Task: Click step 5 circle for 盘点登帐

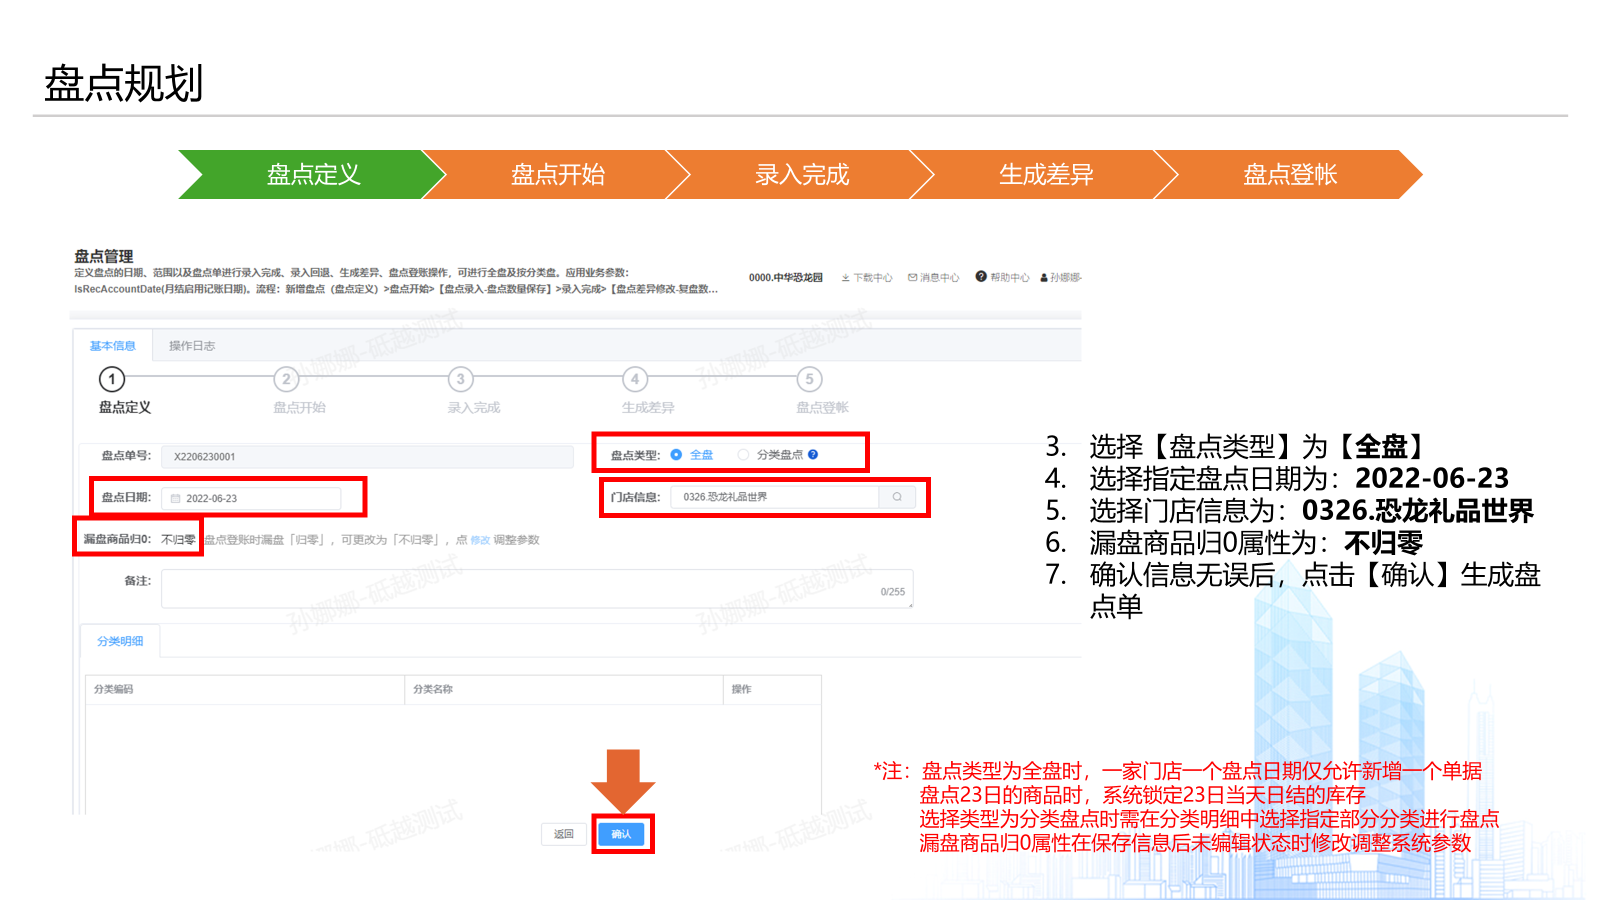Action: click(809, 379)
